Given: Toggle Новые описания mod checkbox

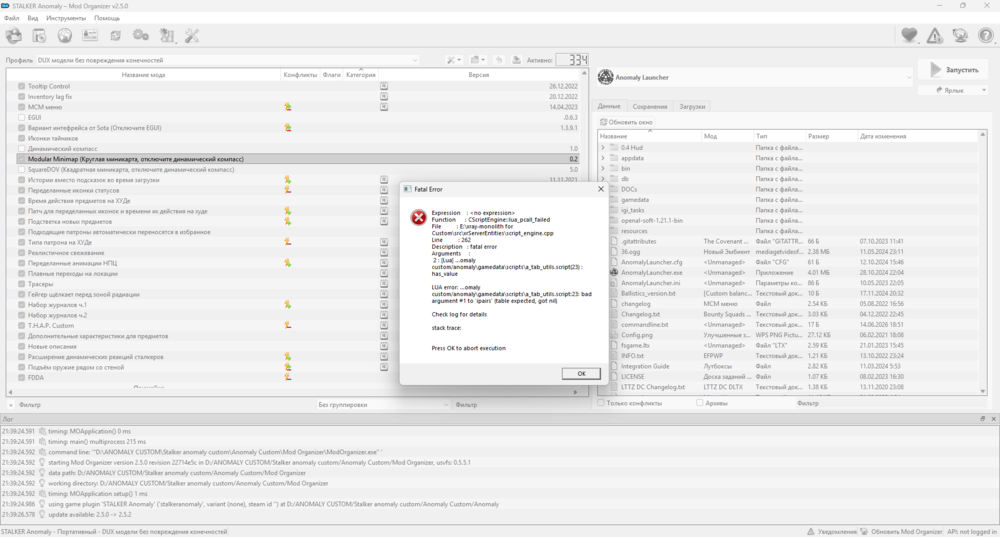Looking at the screenshot, I should [22, 346].
